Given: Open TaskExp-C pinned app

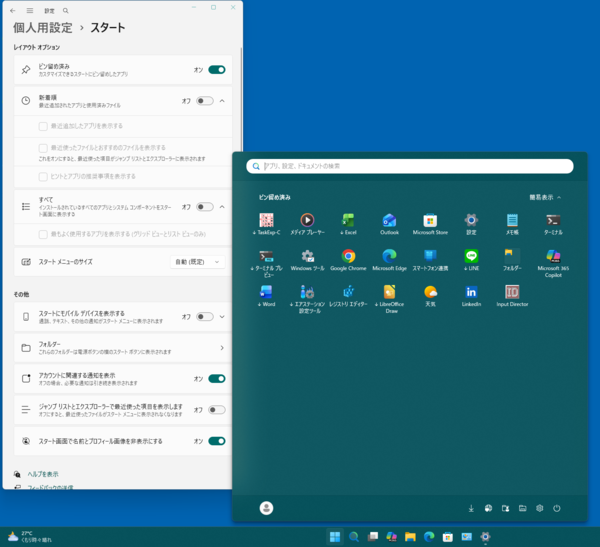Looking at the screenshot, I should [266, 224].
